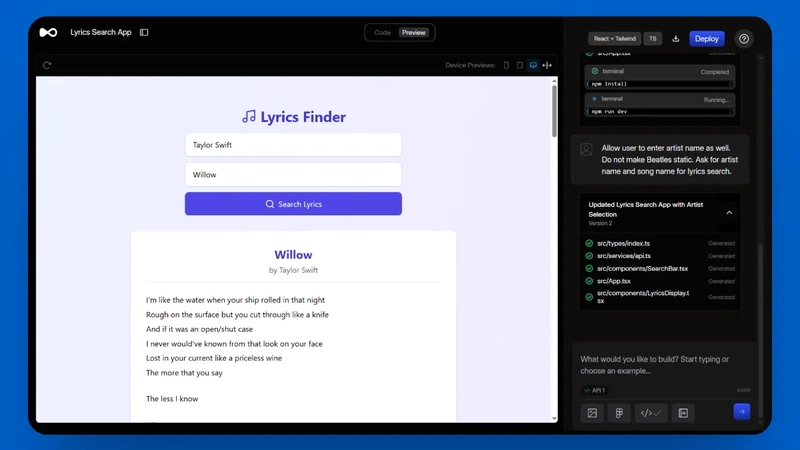Open the src/components/SearchBar.tsx file
Screen dimensions: 800x450
coord(643,268)
